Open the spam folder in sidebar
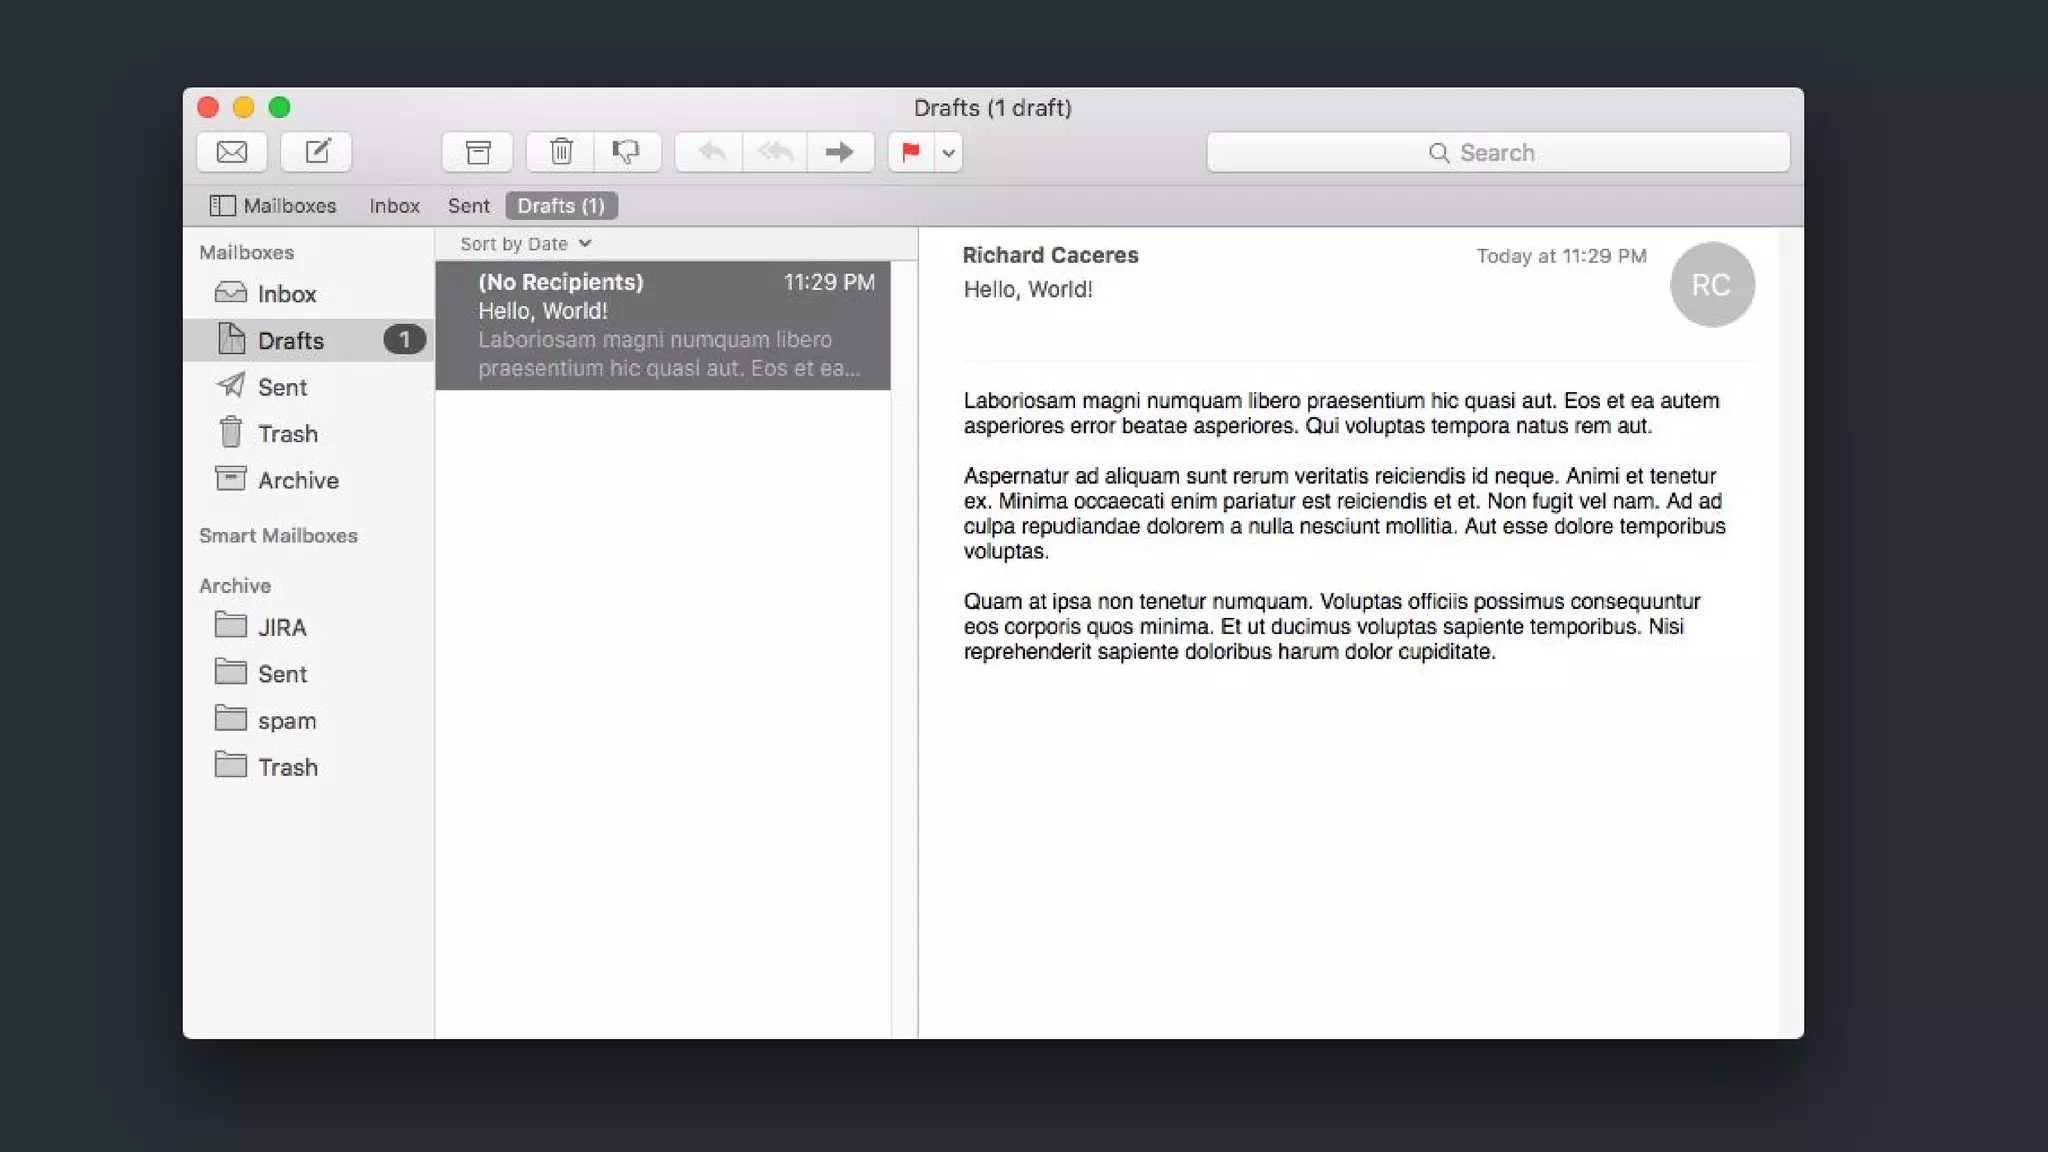The image size is (2048, 1152). click(286, 721)
